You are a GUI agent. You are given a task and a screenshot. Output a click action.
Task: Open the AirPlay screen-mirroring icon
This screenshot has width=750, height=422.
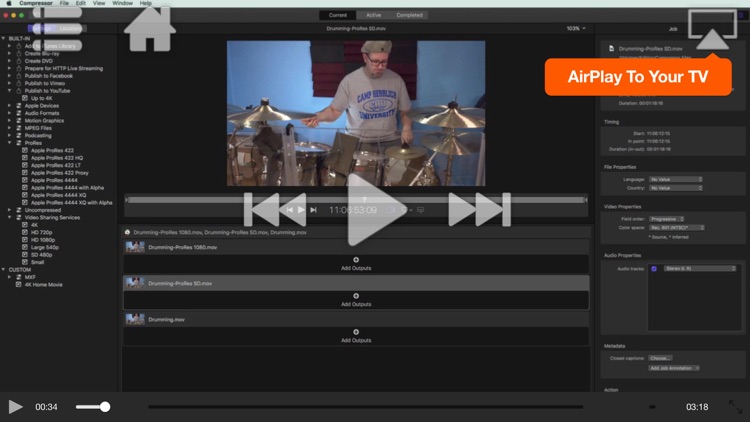click(712, 30)
